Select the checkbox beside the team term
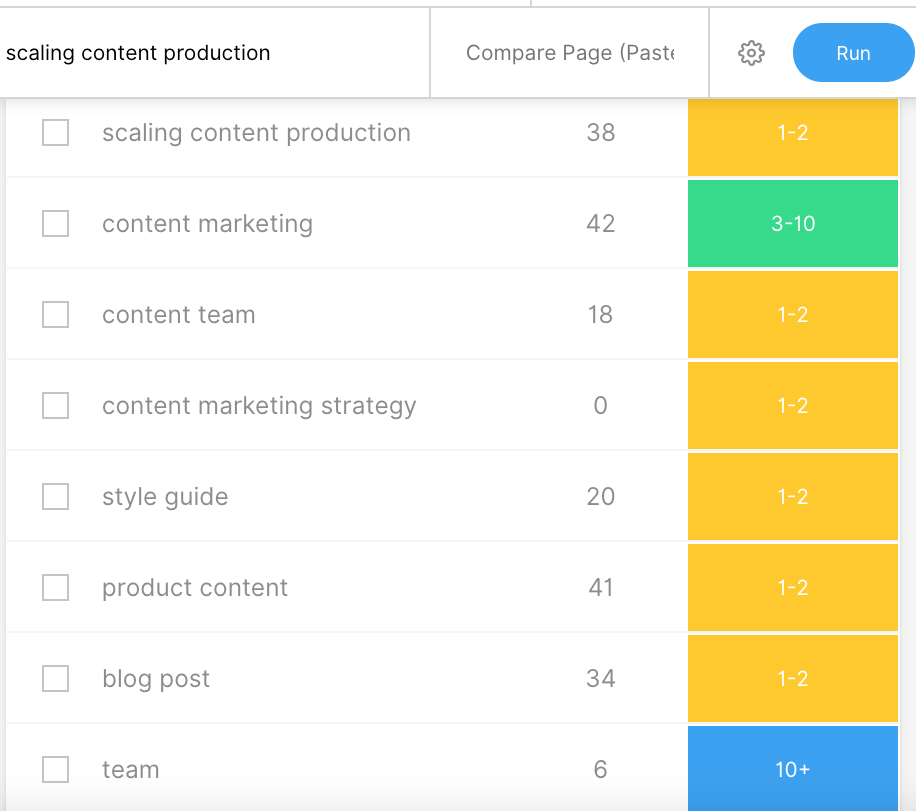 [x=55, y=770]
